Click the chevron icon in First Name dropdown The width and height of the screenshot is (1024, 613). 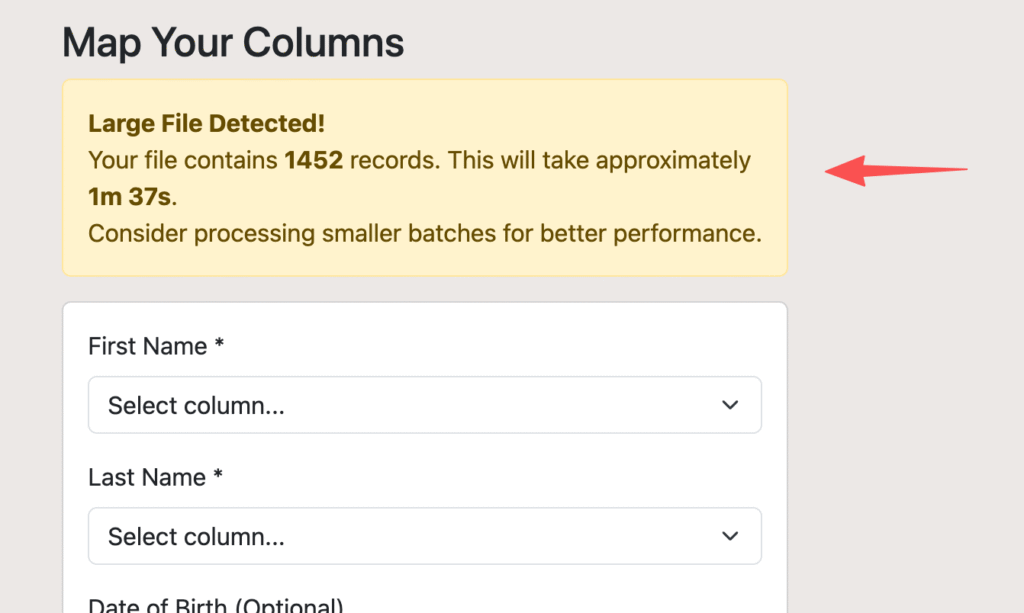(730, 405)
